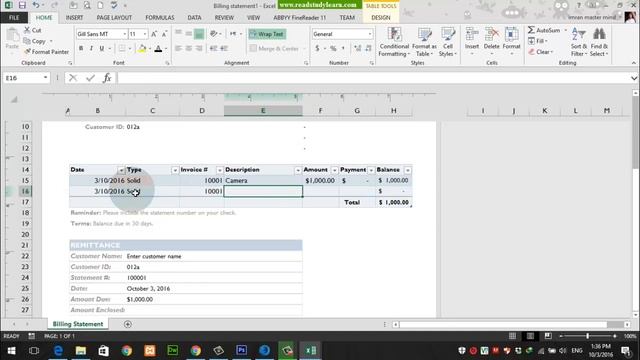
Task: Open Sort & Filter menu
Action: (x=579, y=42)
